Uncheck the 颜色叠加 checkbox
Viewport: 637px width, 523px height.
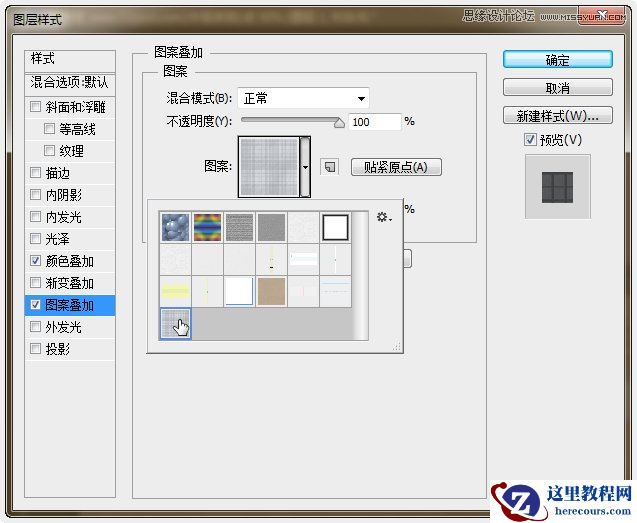coord(36,260)
